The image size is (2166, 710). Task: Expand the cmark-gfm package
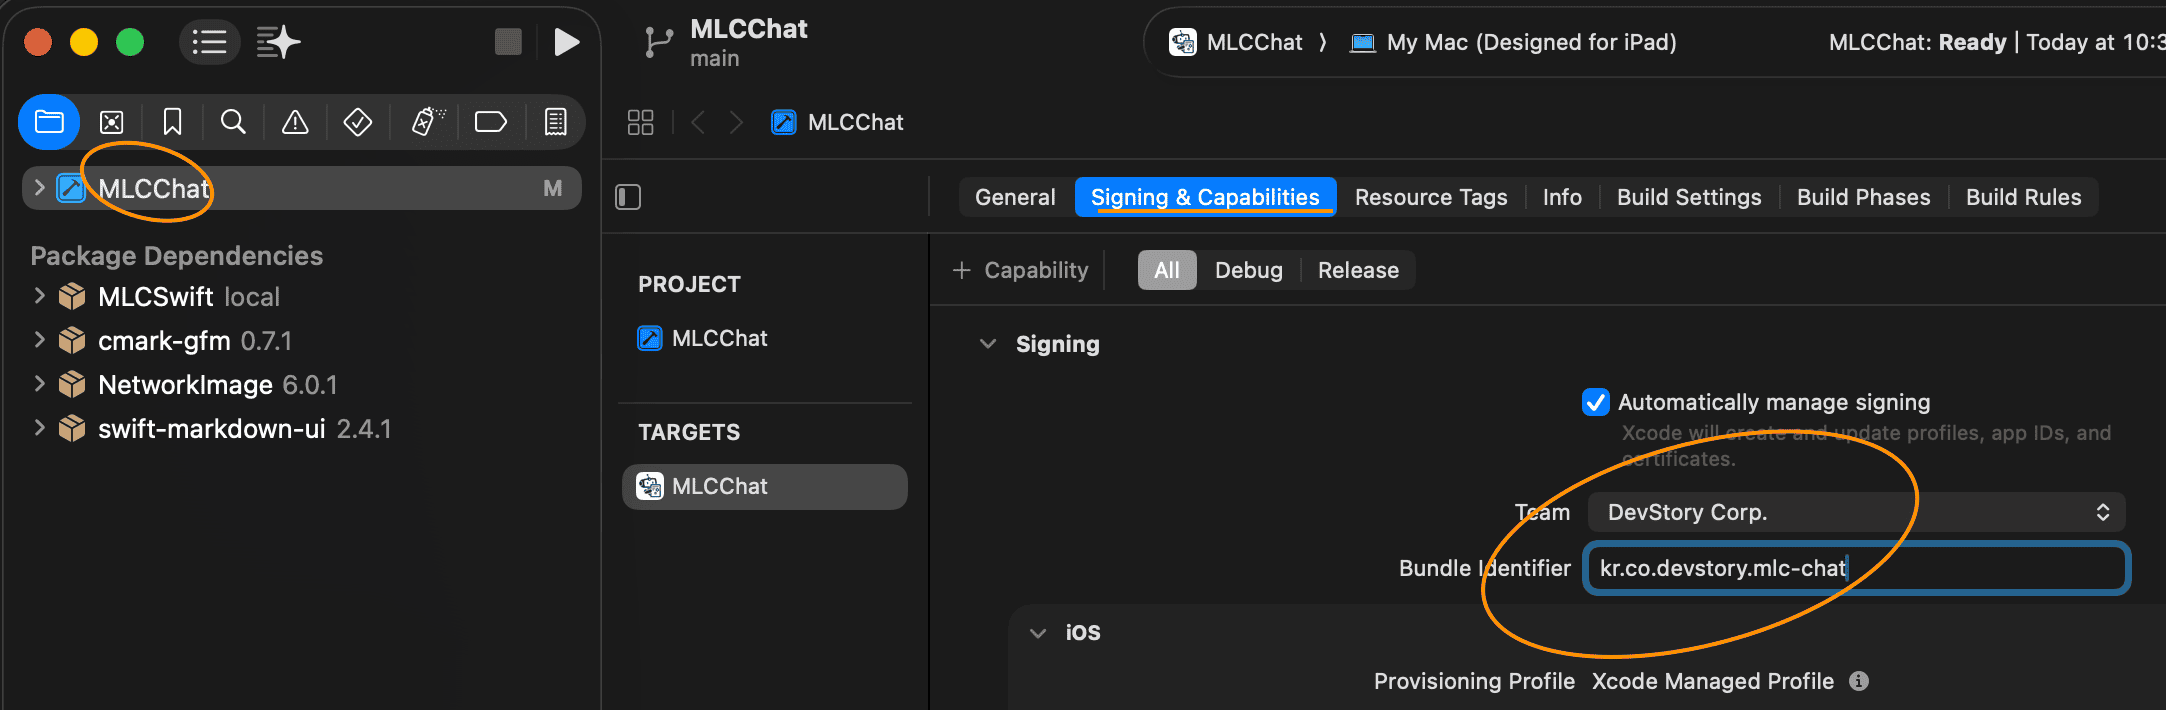pyautogui.click(x=39, y=340)
